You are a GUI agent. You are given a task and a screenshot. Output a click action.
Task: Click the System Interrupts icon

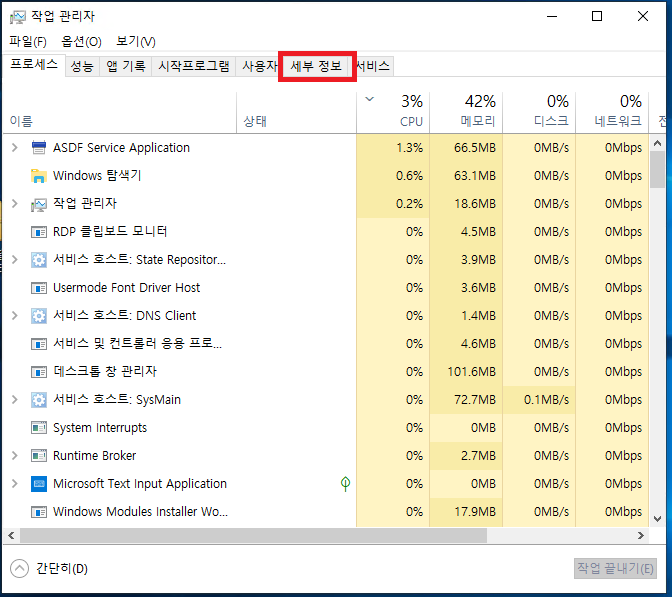point(39,428)
